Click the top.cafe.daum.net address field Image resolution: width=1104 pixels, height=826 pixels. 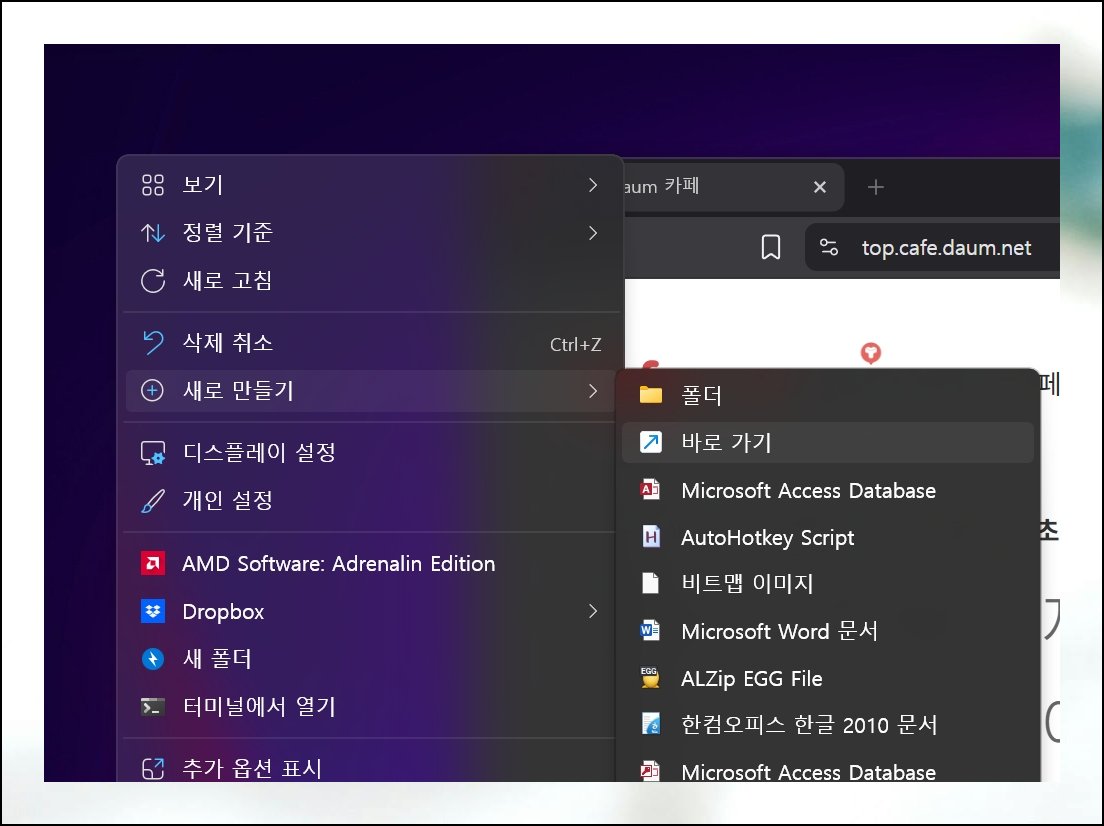coord(932,247)
